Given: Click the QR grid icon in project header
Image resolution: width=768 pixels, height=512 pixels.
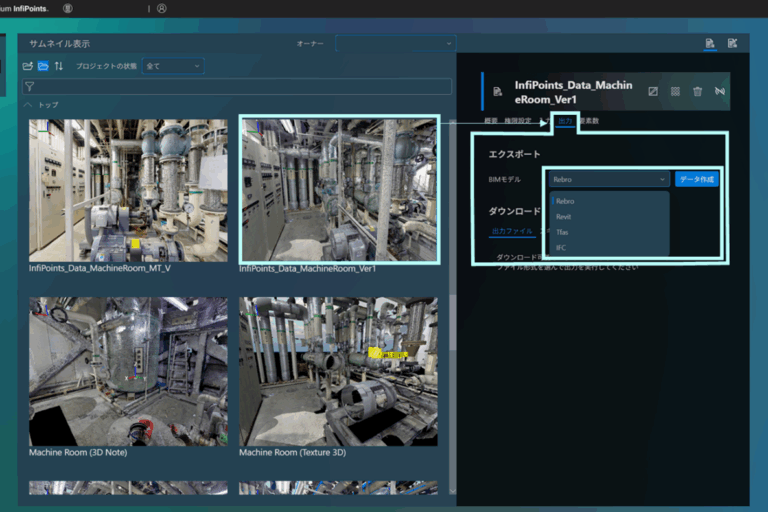Looking at the screenshot, I should pos(675,92).
